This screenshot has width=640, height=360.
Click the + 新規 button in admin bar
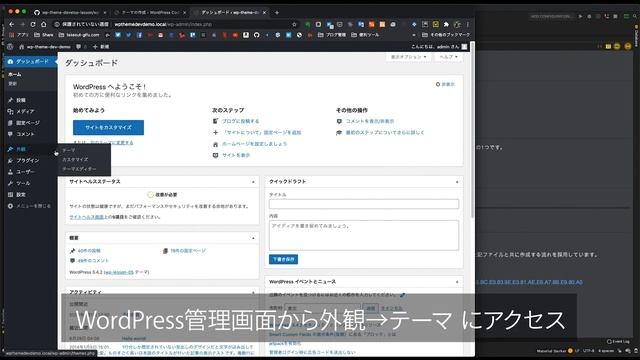click(x=101, y=47)
